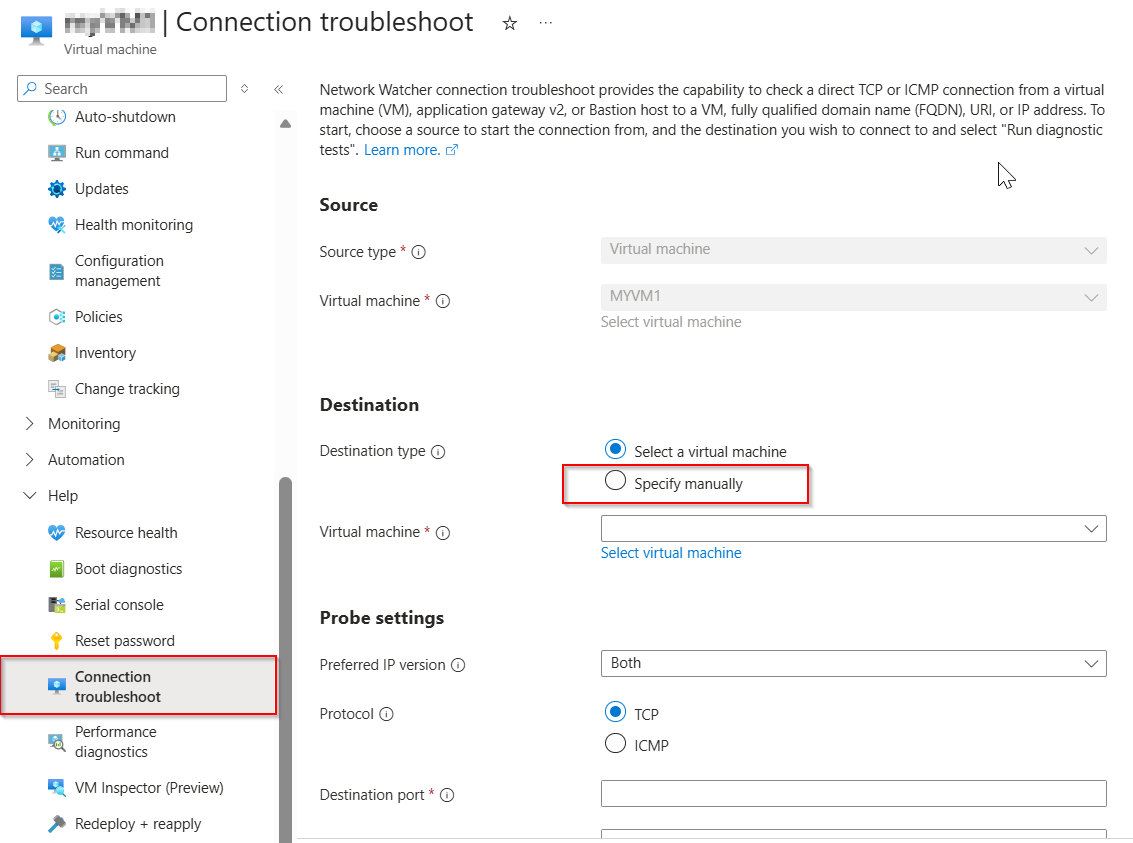
Task: Click the Policies icon
Action: [x=56, y=317]
